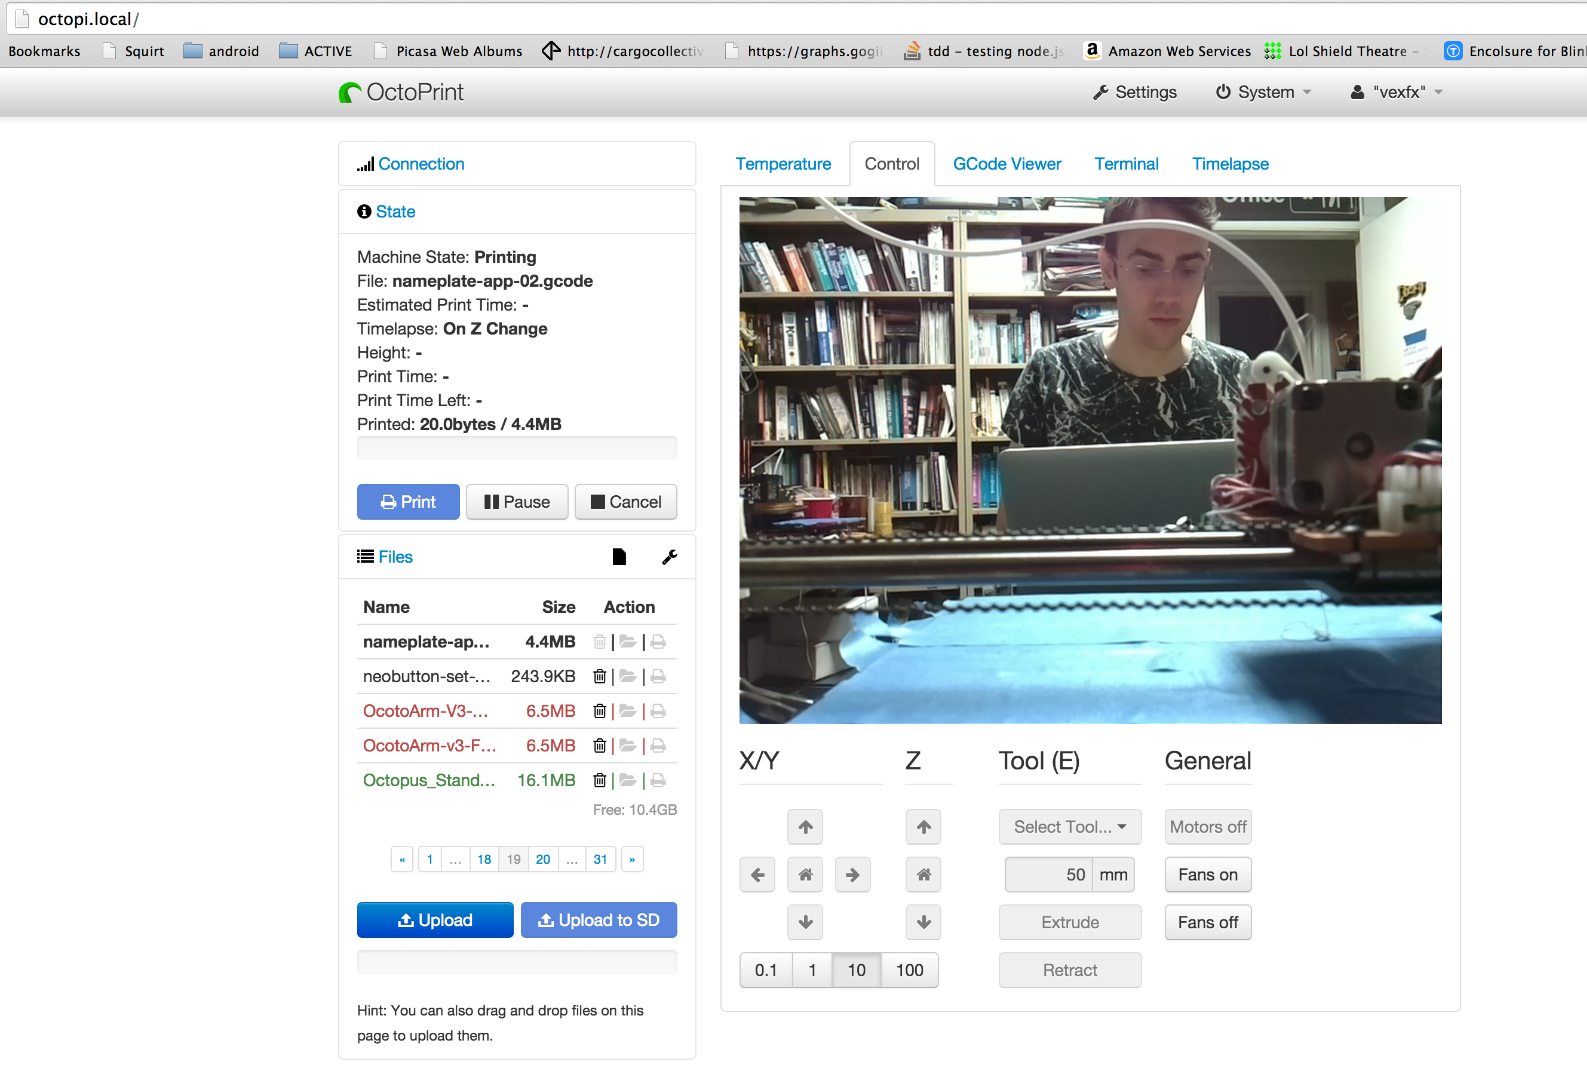Open the Settings wrench menu

(1135, 92)
